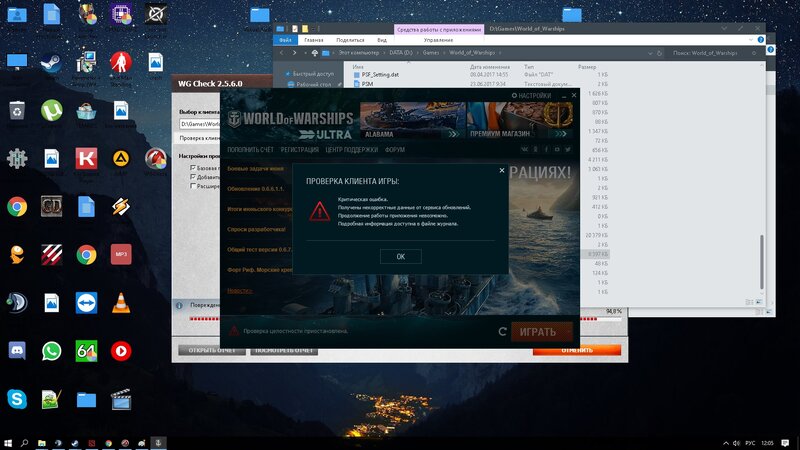Open the VK social icon in launcher

coord(524,149)
